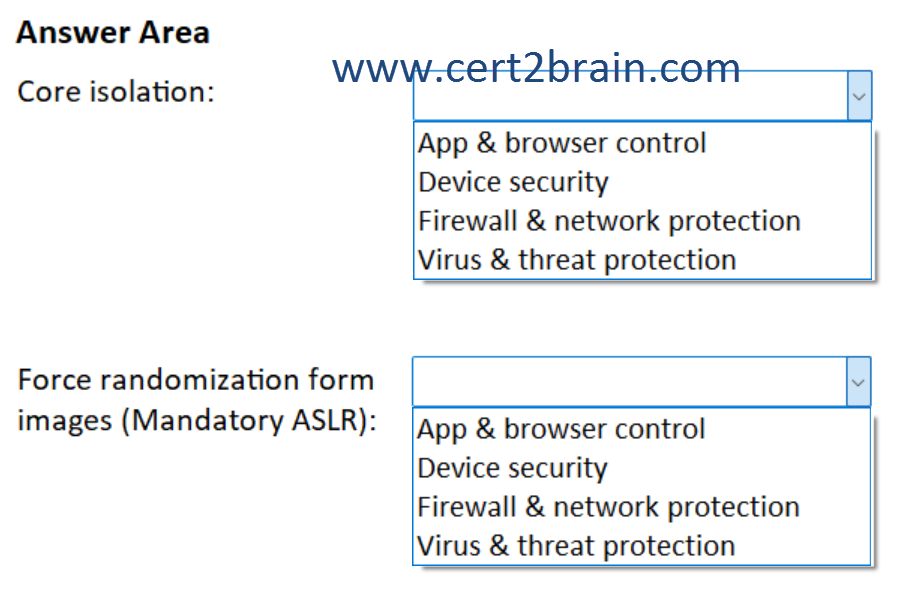The image size is (900, 594).
Task: Click the Answer Area heading
Action: click(113, 33)
